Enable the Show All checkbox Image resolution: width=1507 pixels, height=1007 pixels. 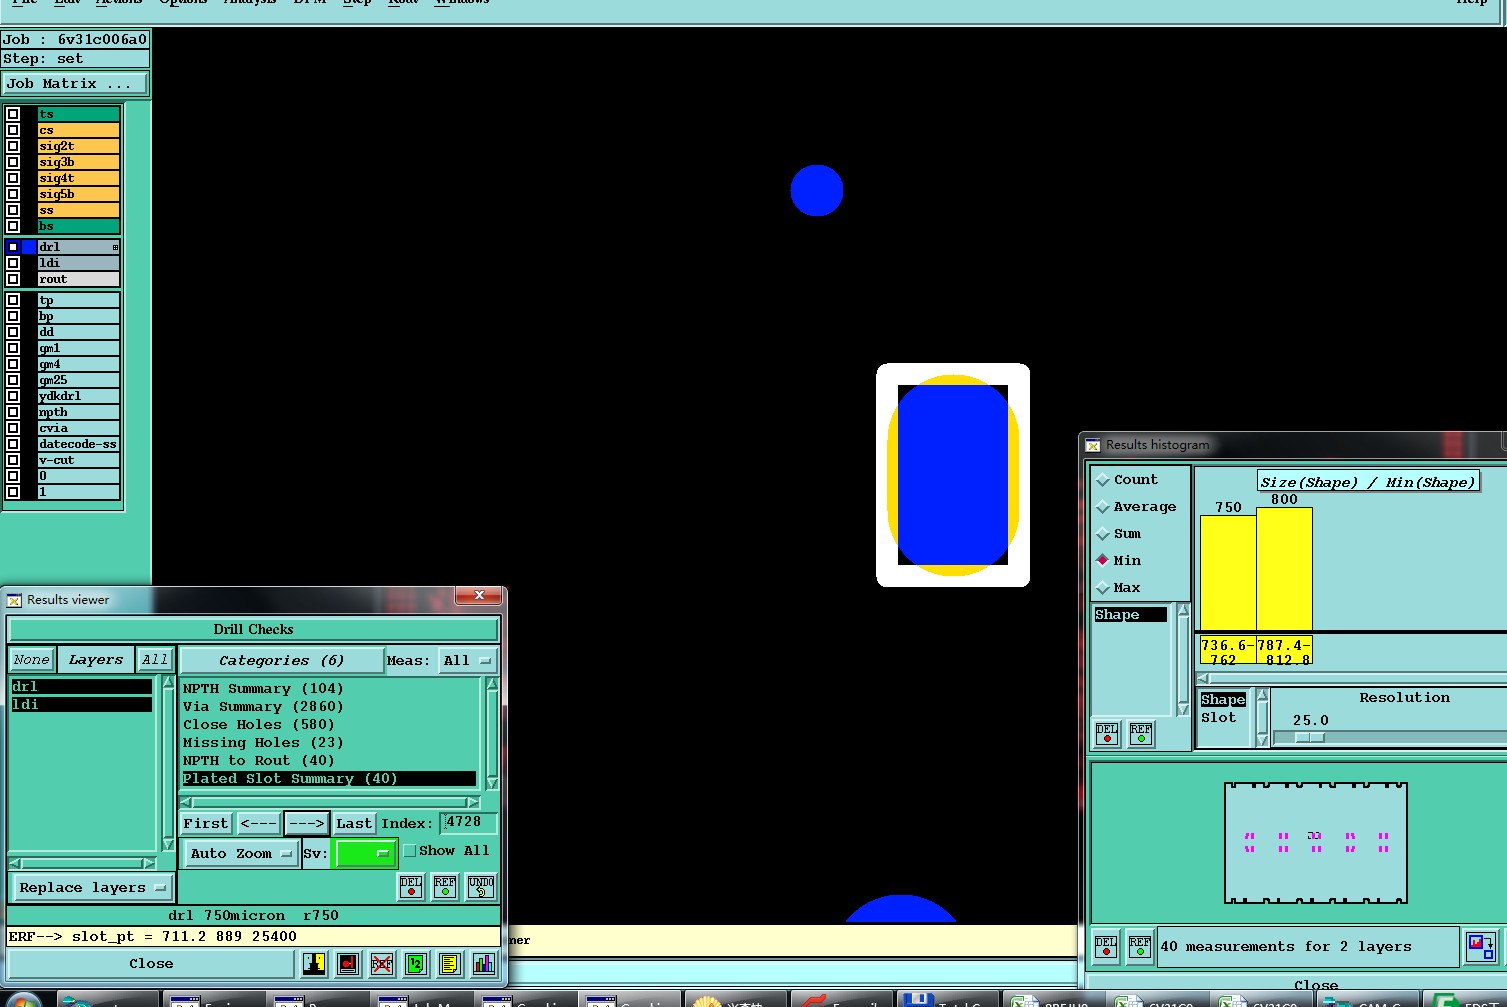[409, 851]
